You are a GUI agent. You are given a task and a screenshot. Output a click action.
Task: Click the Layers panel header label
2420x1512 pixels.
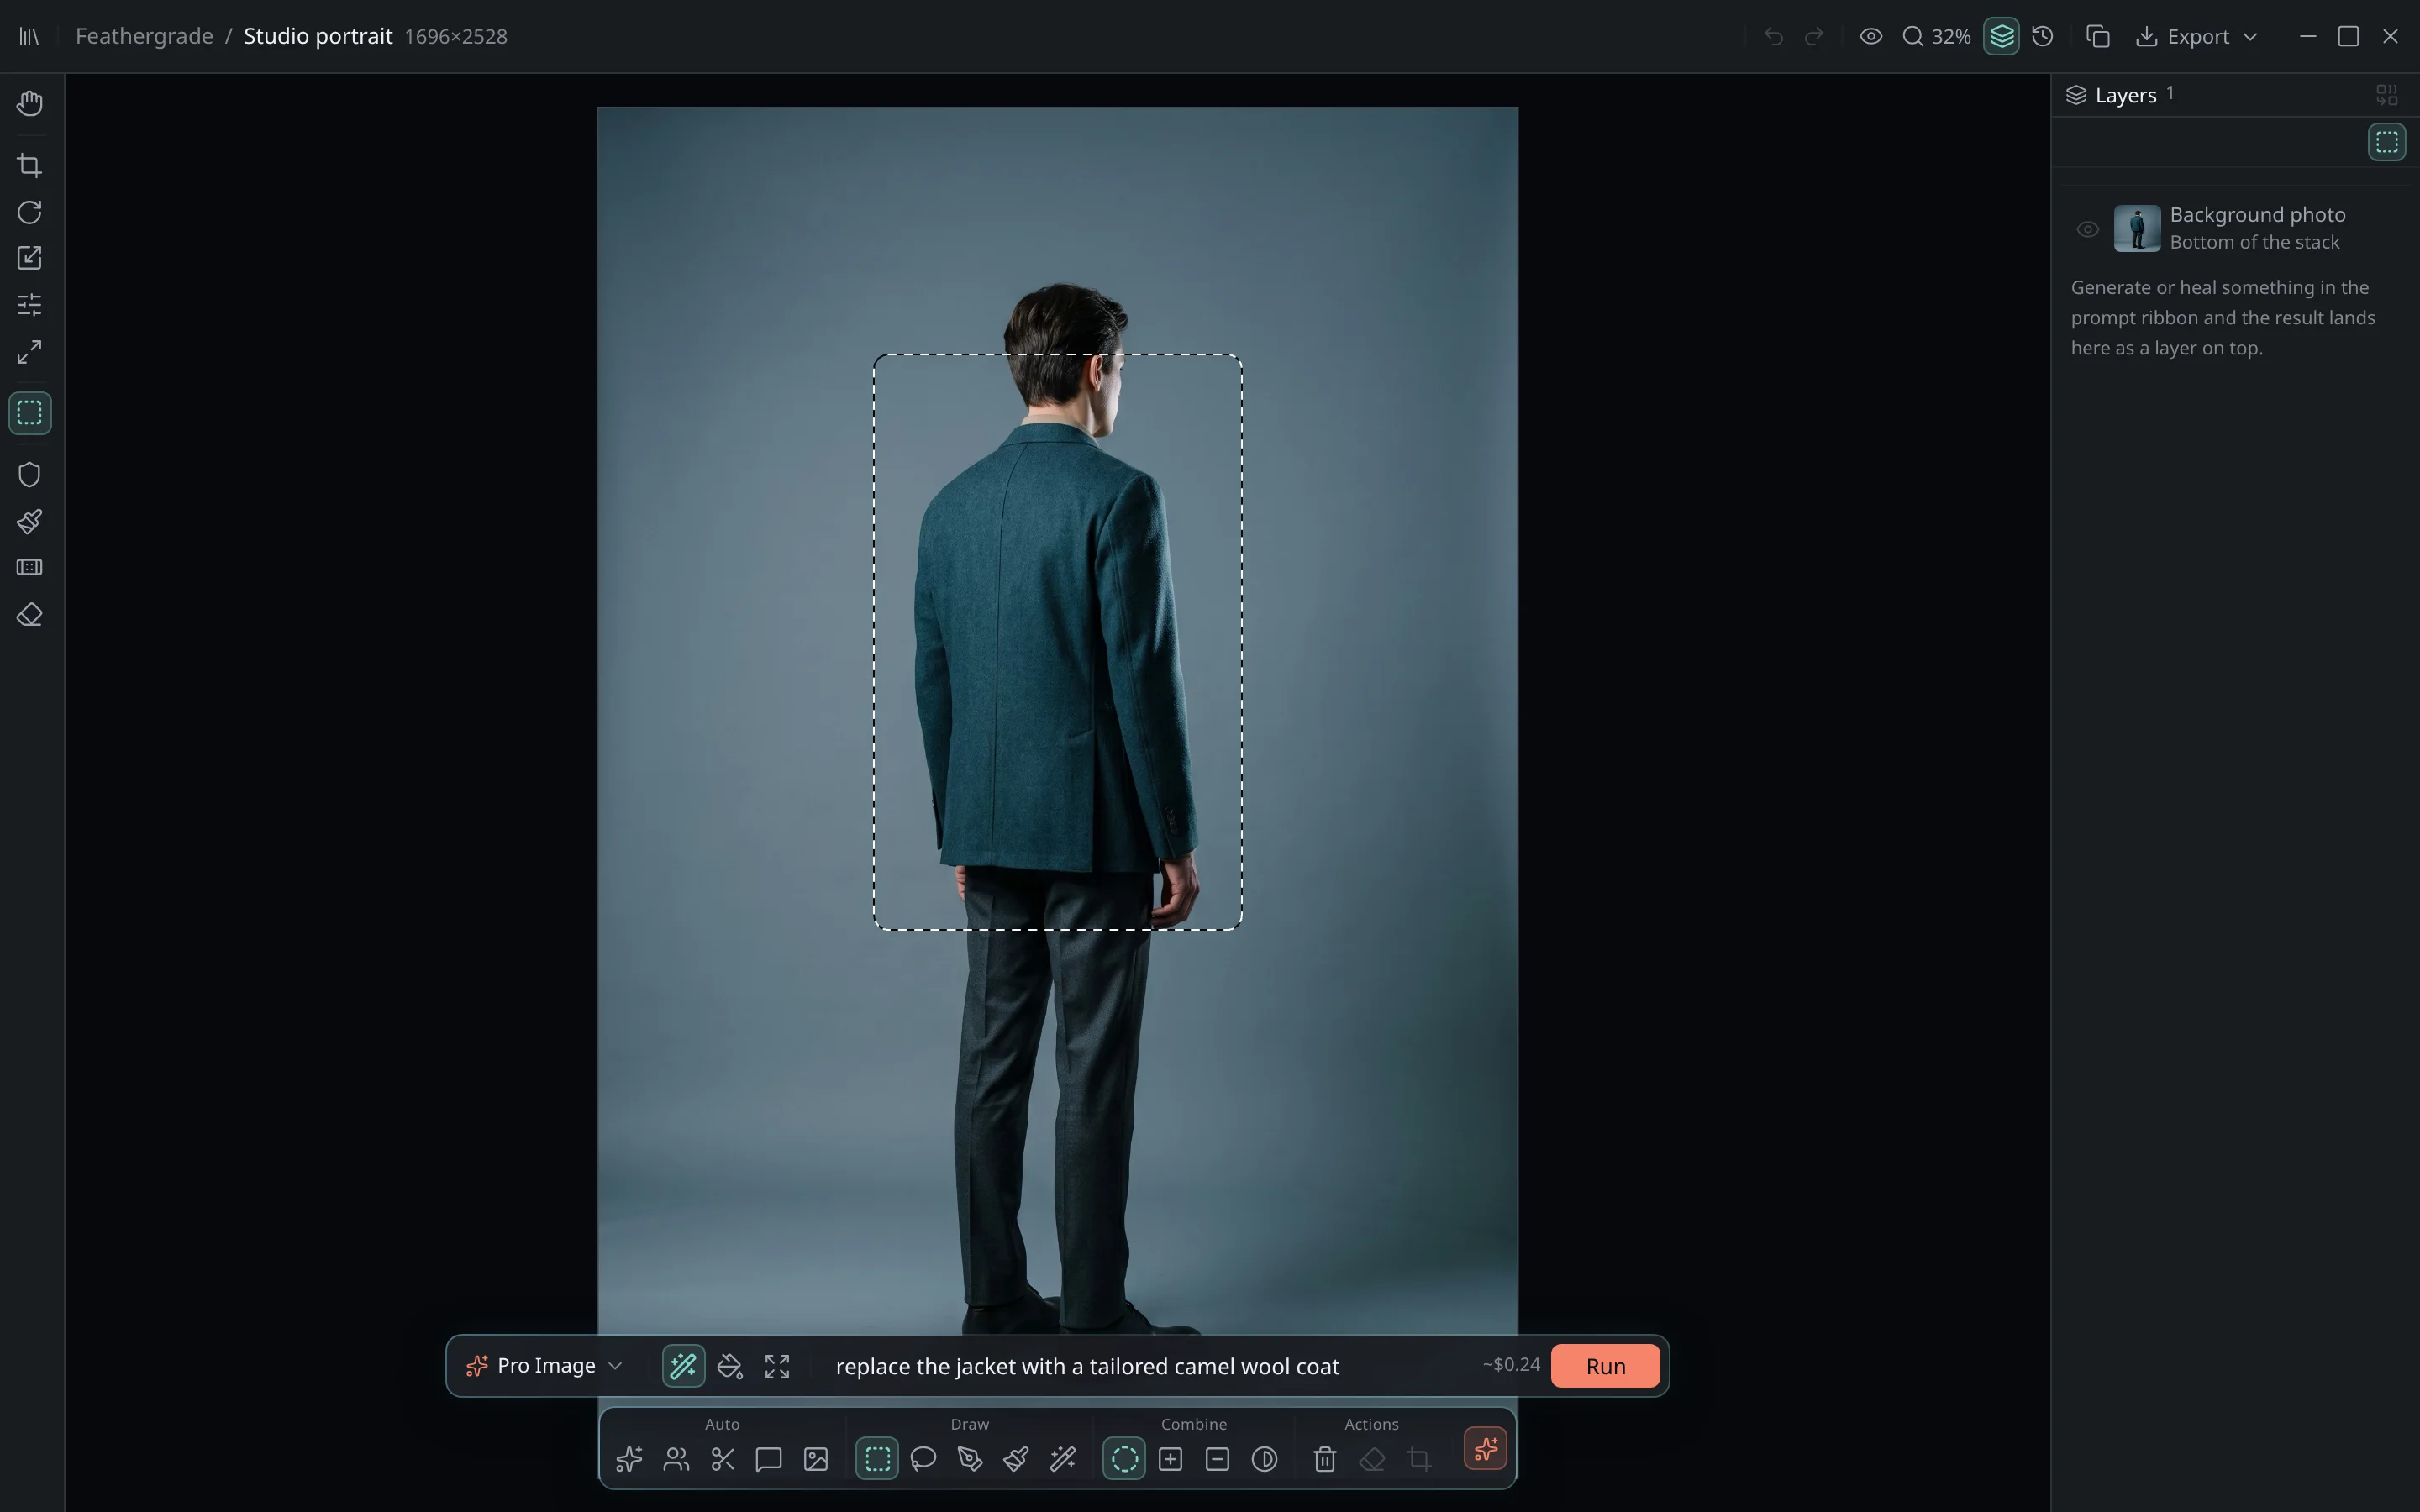(x=2125, y=95)
